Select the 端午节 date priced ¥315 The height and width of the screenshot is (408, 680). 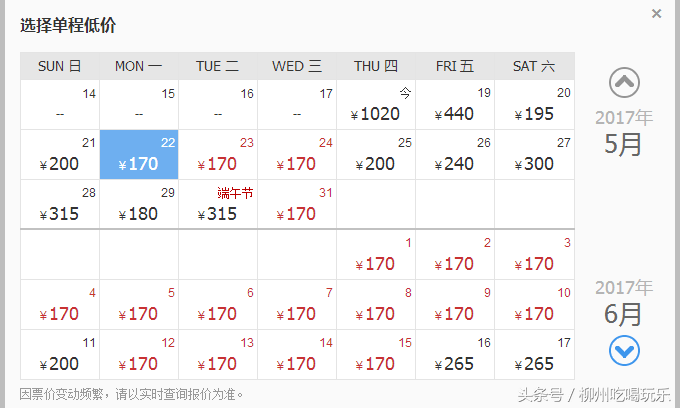click(218, 204)
